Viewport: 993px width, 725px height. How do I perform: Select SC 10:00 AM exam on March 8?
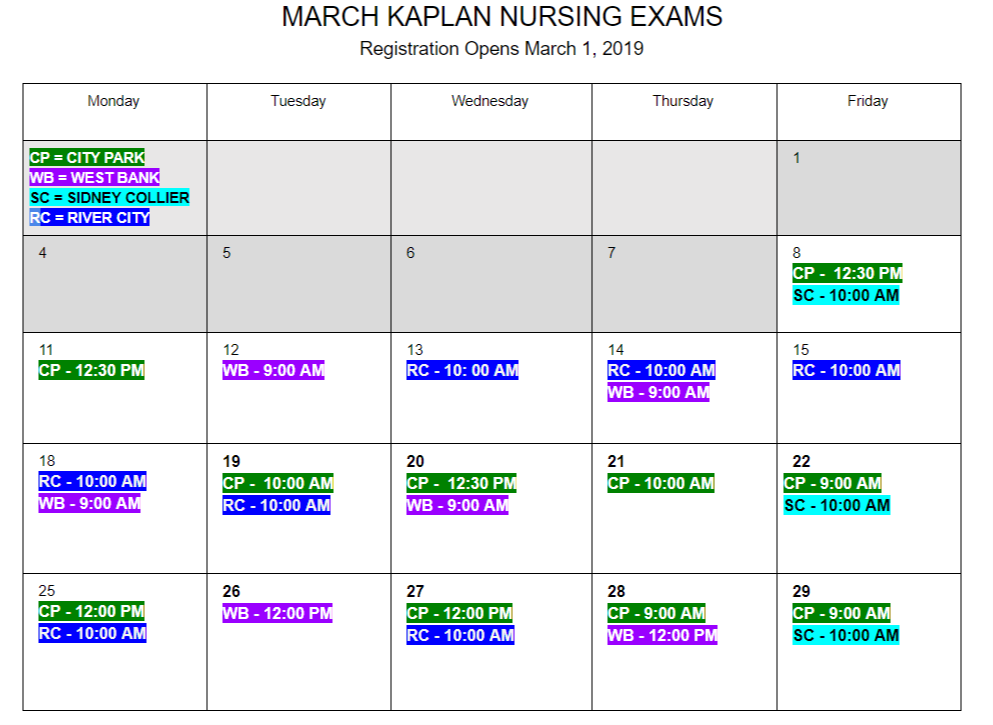click(x=845, y=296)
